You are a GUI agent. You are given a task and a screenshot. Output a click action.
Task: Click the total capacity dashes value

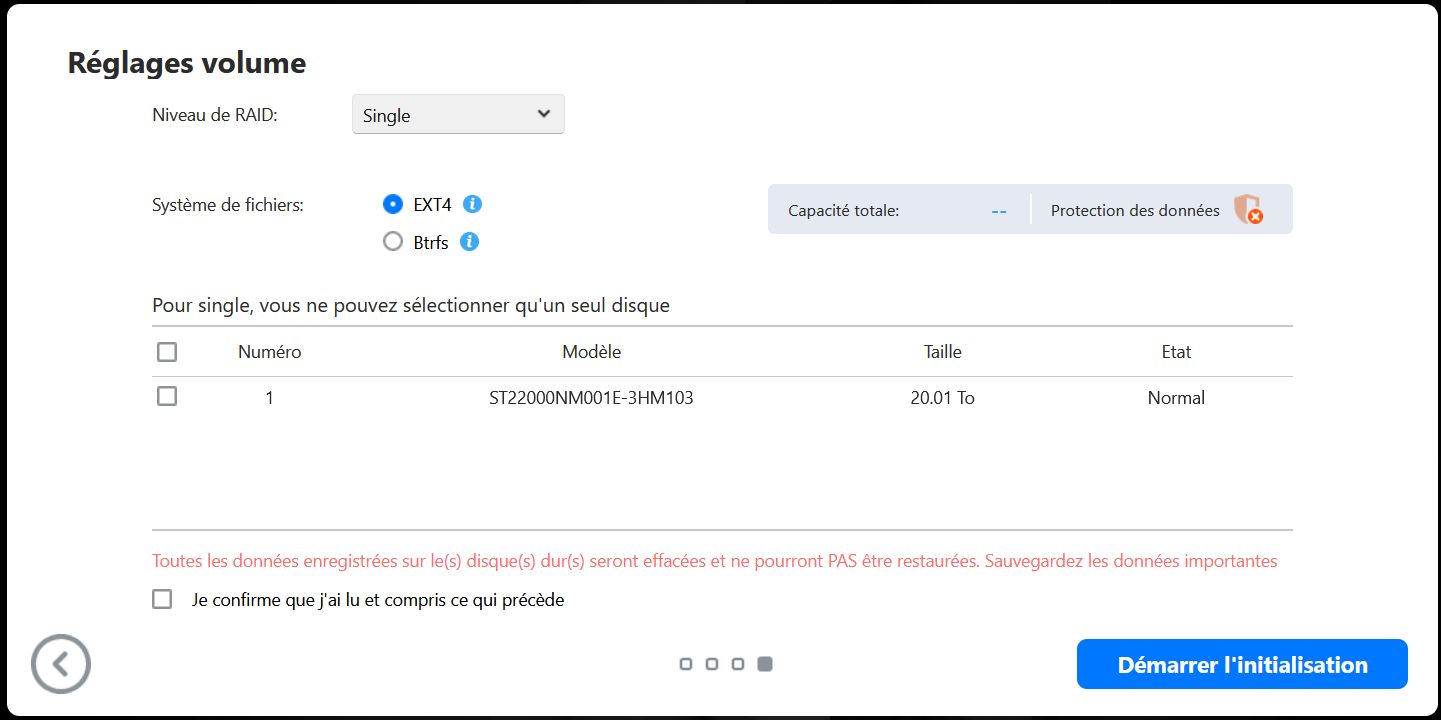coord(998,211)
